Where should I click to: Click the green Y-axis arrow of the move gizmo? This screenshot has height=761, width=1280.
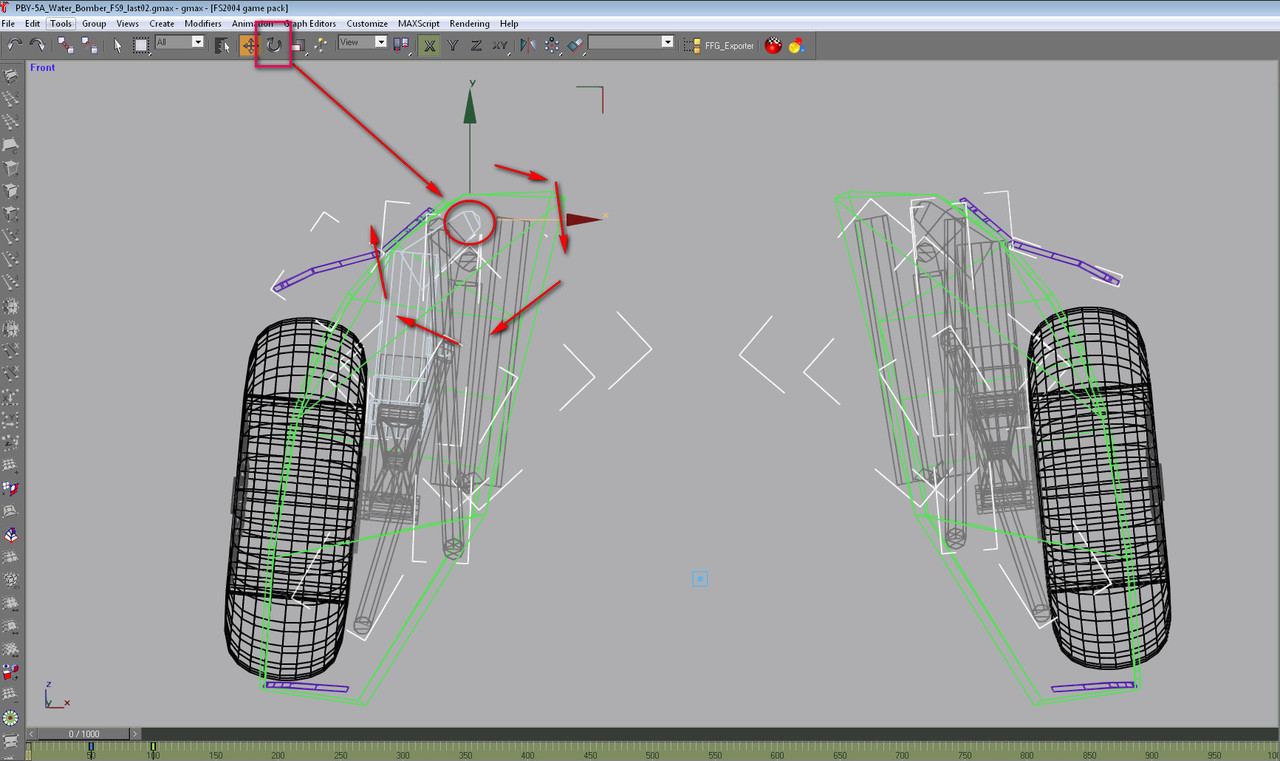tap(471, 105)
